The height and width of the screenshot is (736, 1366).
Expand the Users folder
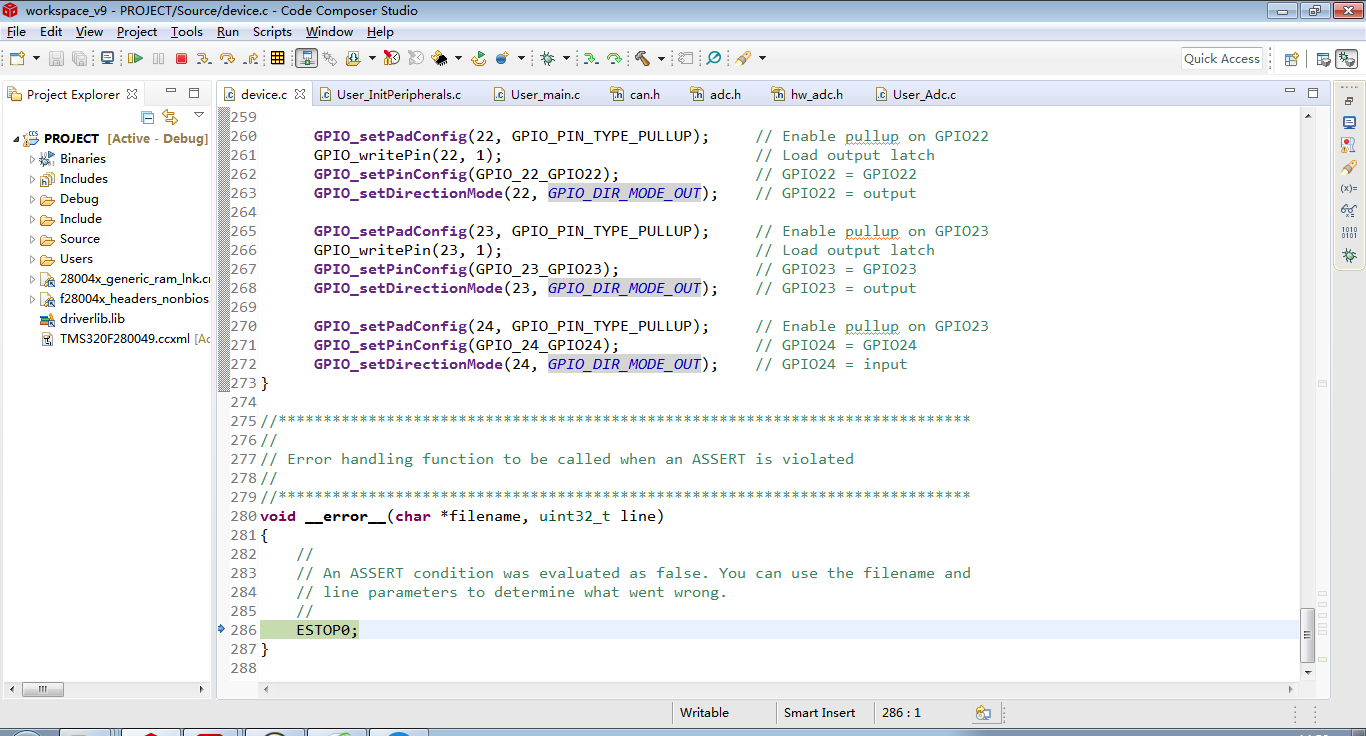pyautogui.click(x=32, y=259)
